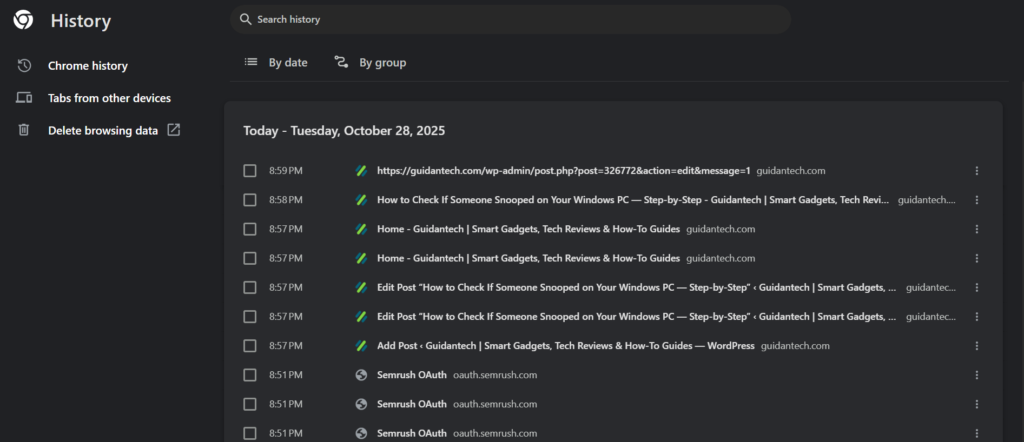Open Tabs from other devices

point(109,98)
